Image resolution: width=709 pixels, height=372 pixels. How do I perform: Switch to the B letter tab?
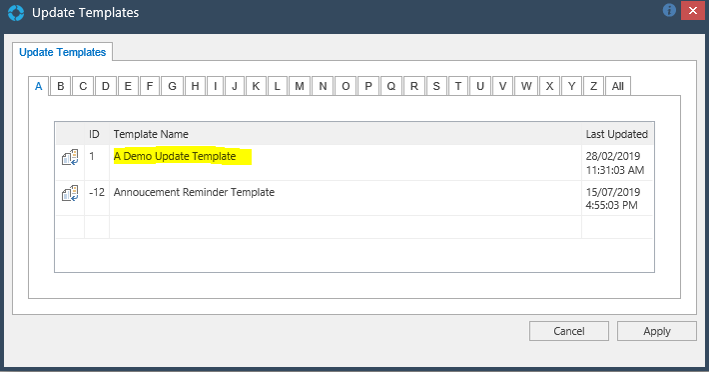click(61, 86)
